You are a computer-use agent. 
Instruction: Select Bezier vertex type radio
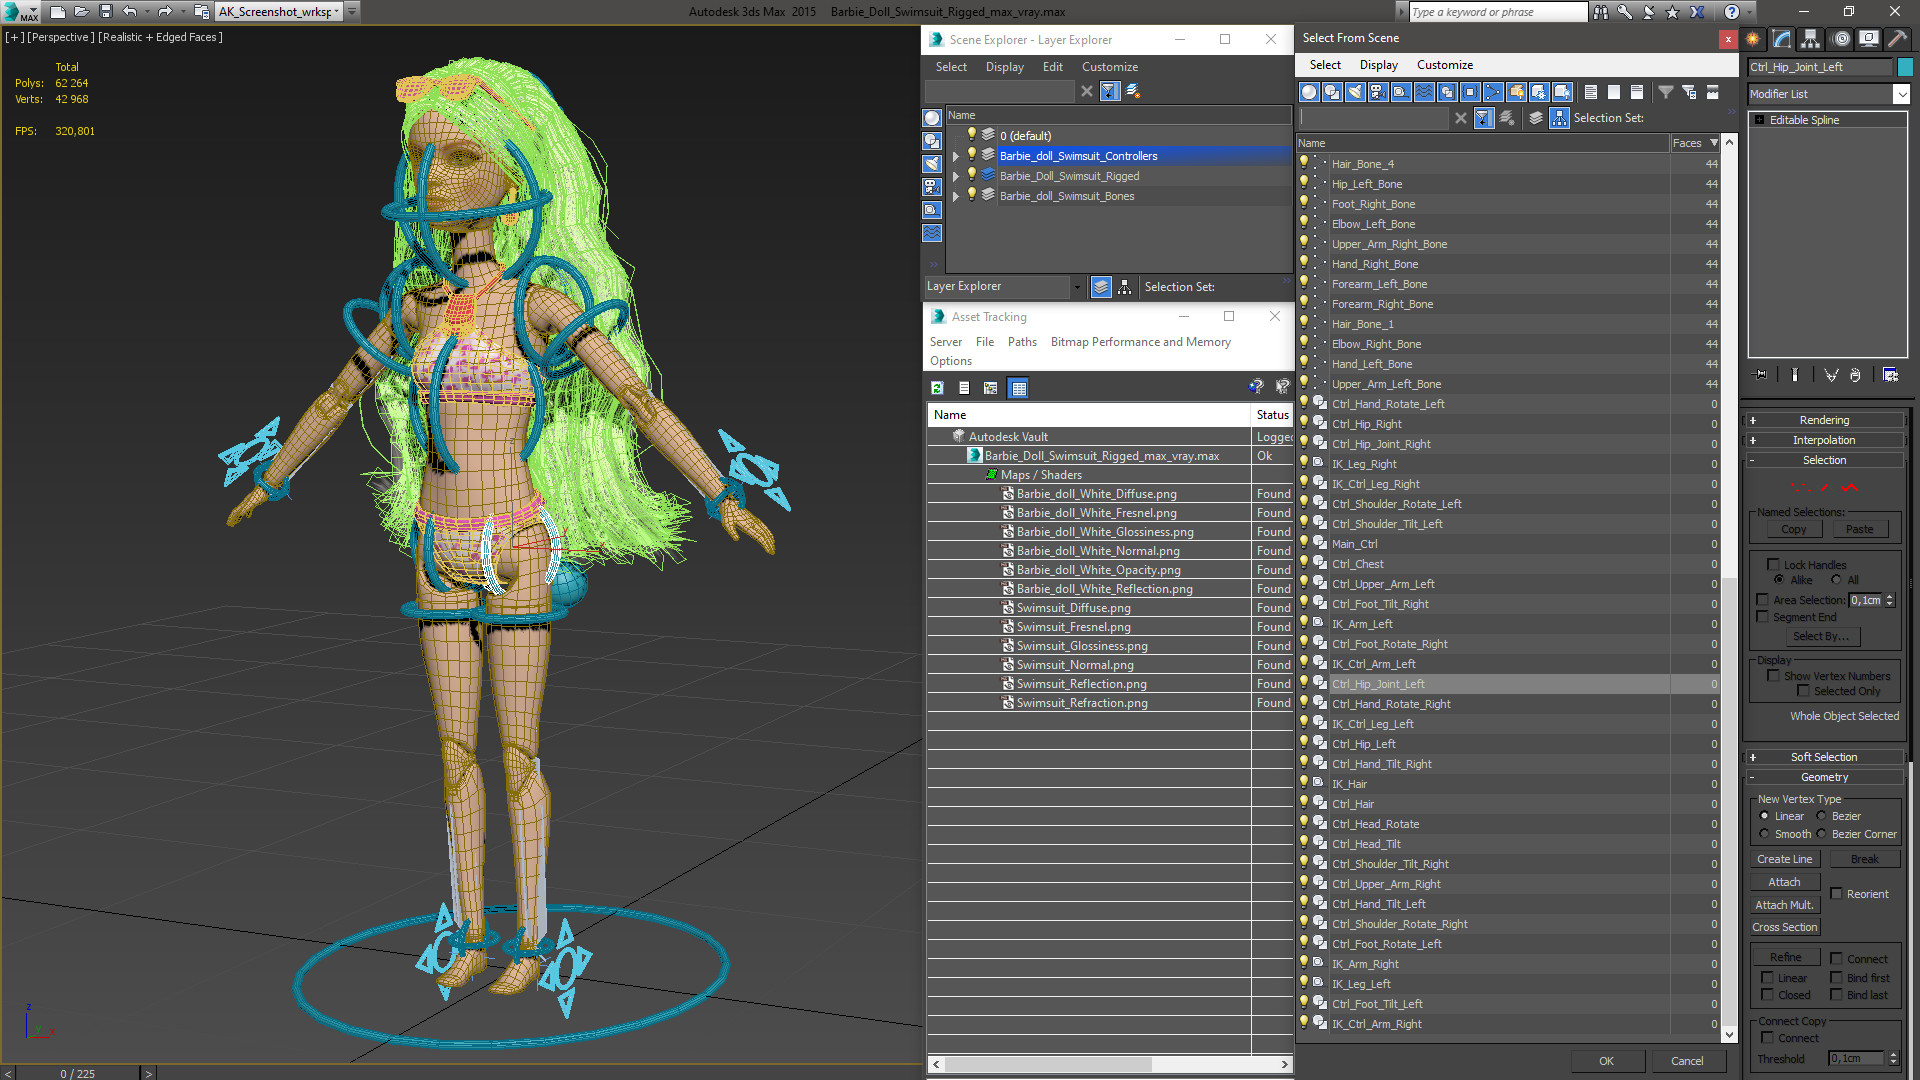[1821, 816]
